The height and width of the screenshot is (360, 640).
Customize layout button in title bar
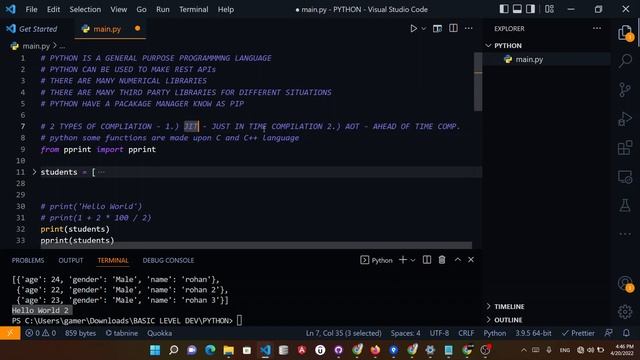(x=549, y=9)
